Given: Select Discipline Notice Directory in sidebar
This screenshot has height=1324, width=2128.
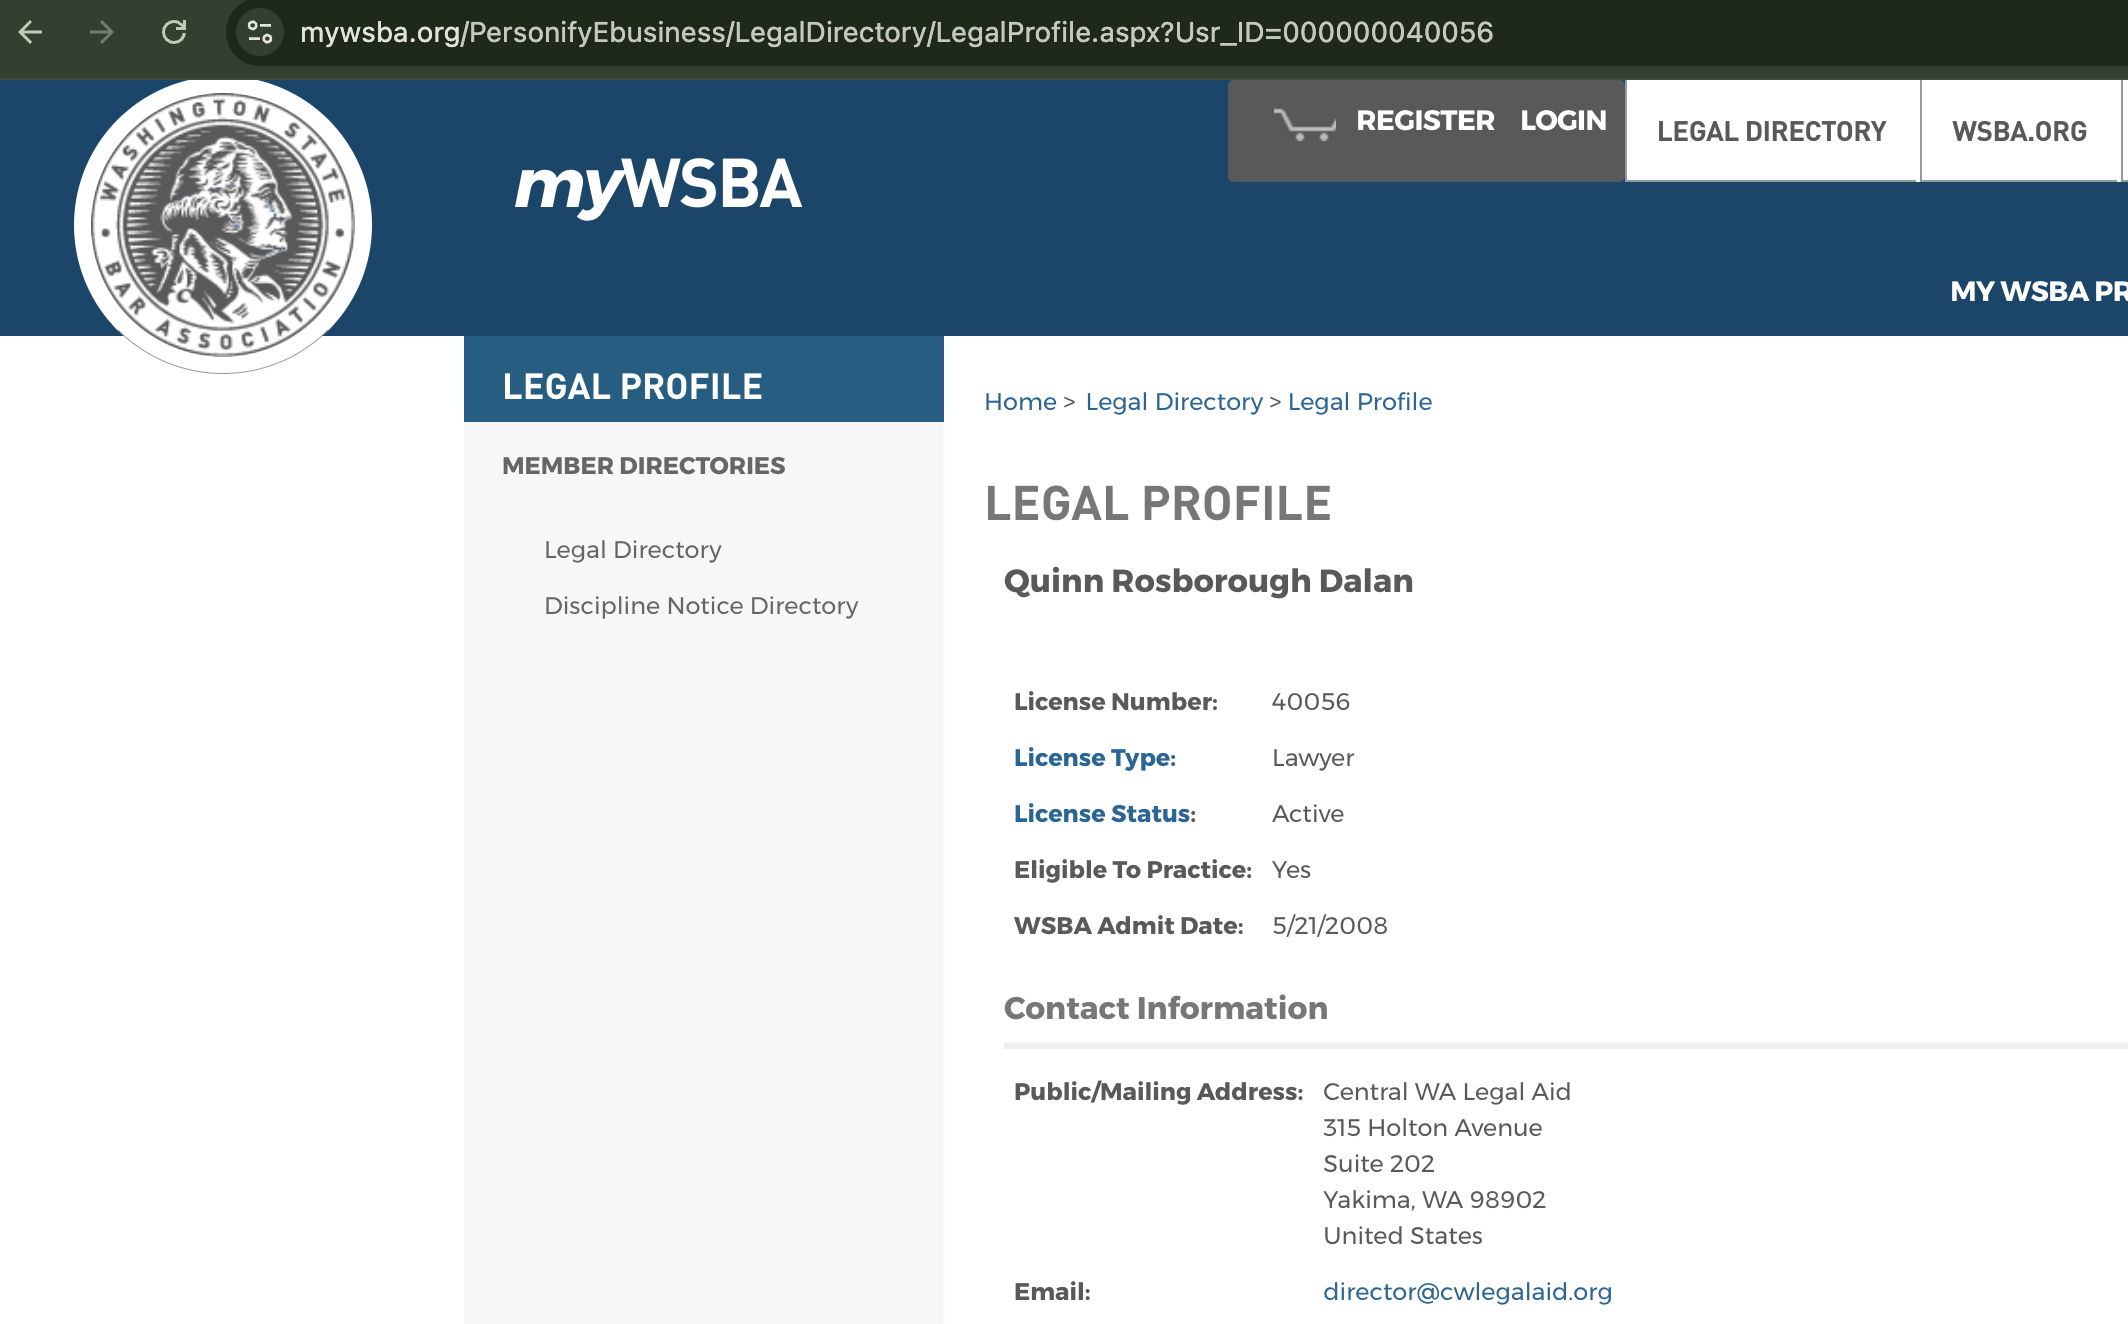Looking at the screenshot, I should 701,606.
